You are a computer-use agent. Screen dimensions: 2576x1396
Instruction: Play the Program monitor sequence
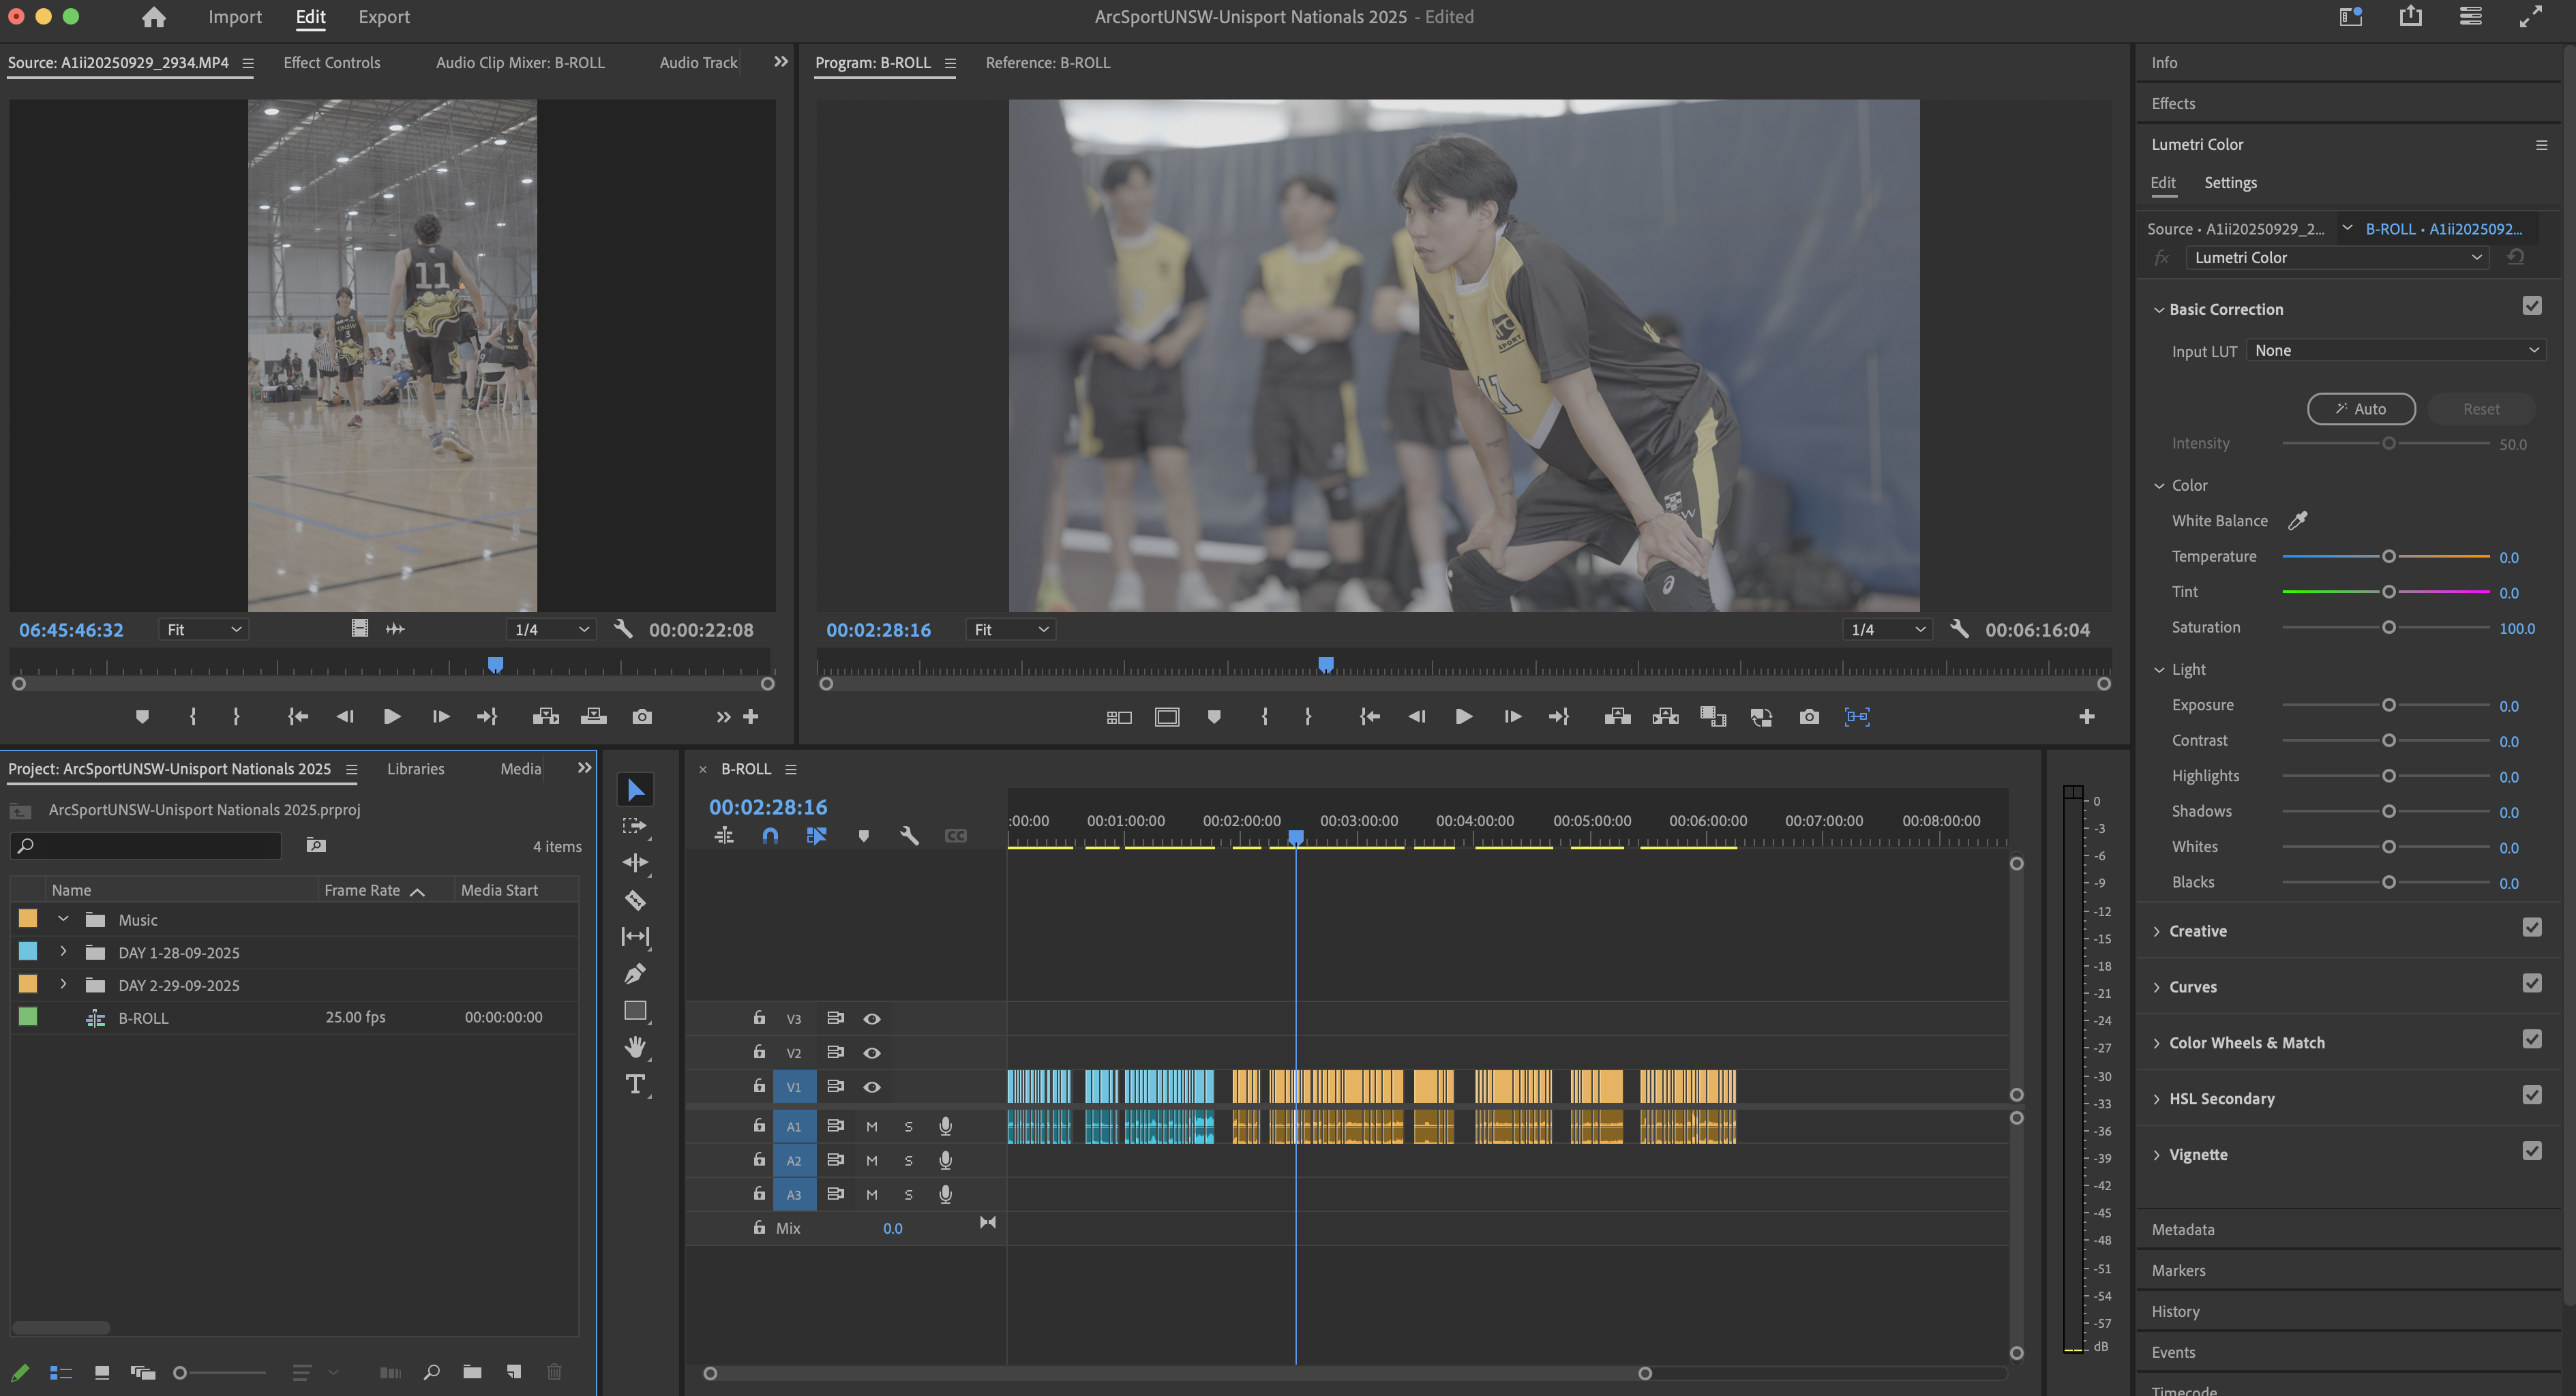pos(1463,717)
